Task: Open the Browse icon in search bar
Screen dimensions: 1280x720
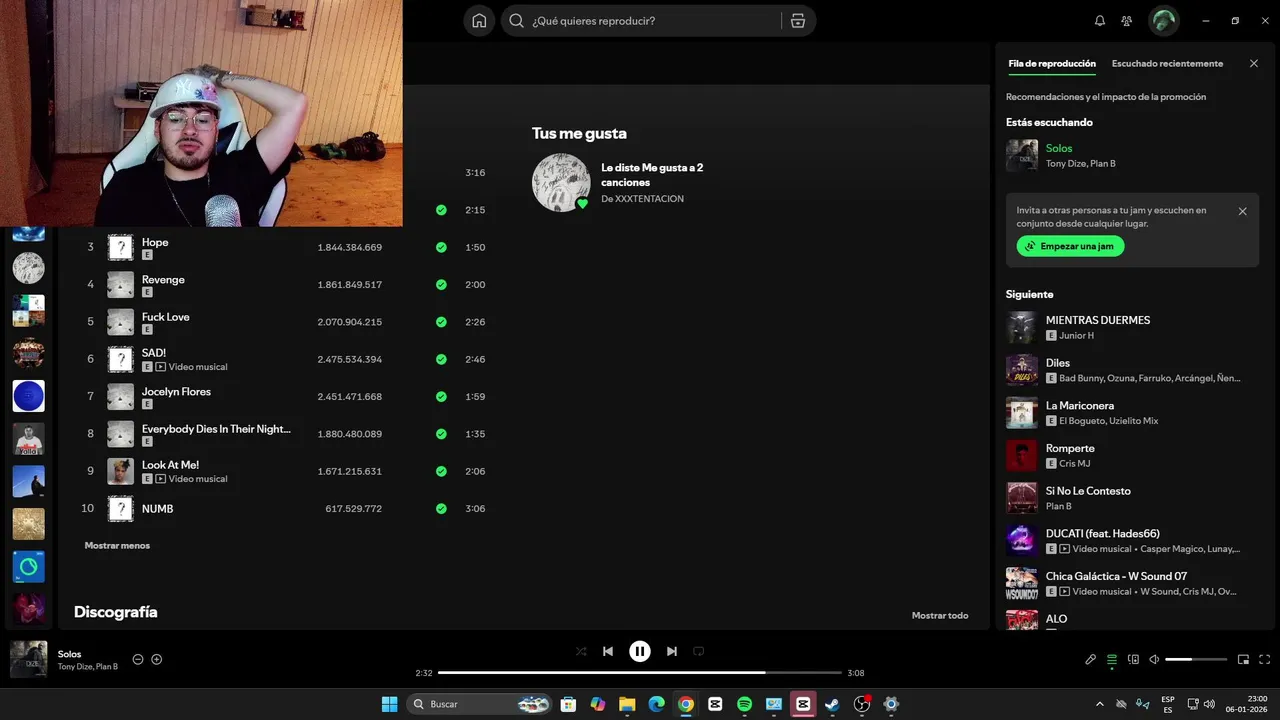Action: click(797, 21)
